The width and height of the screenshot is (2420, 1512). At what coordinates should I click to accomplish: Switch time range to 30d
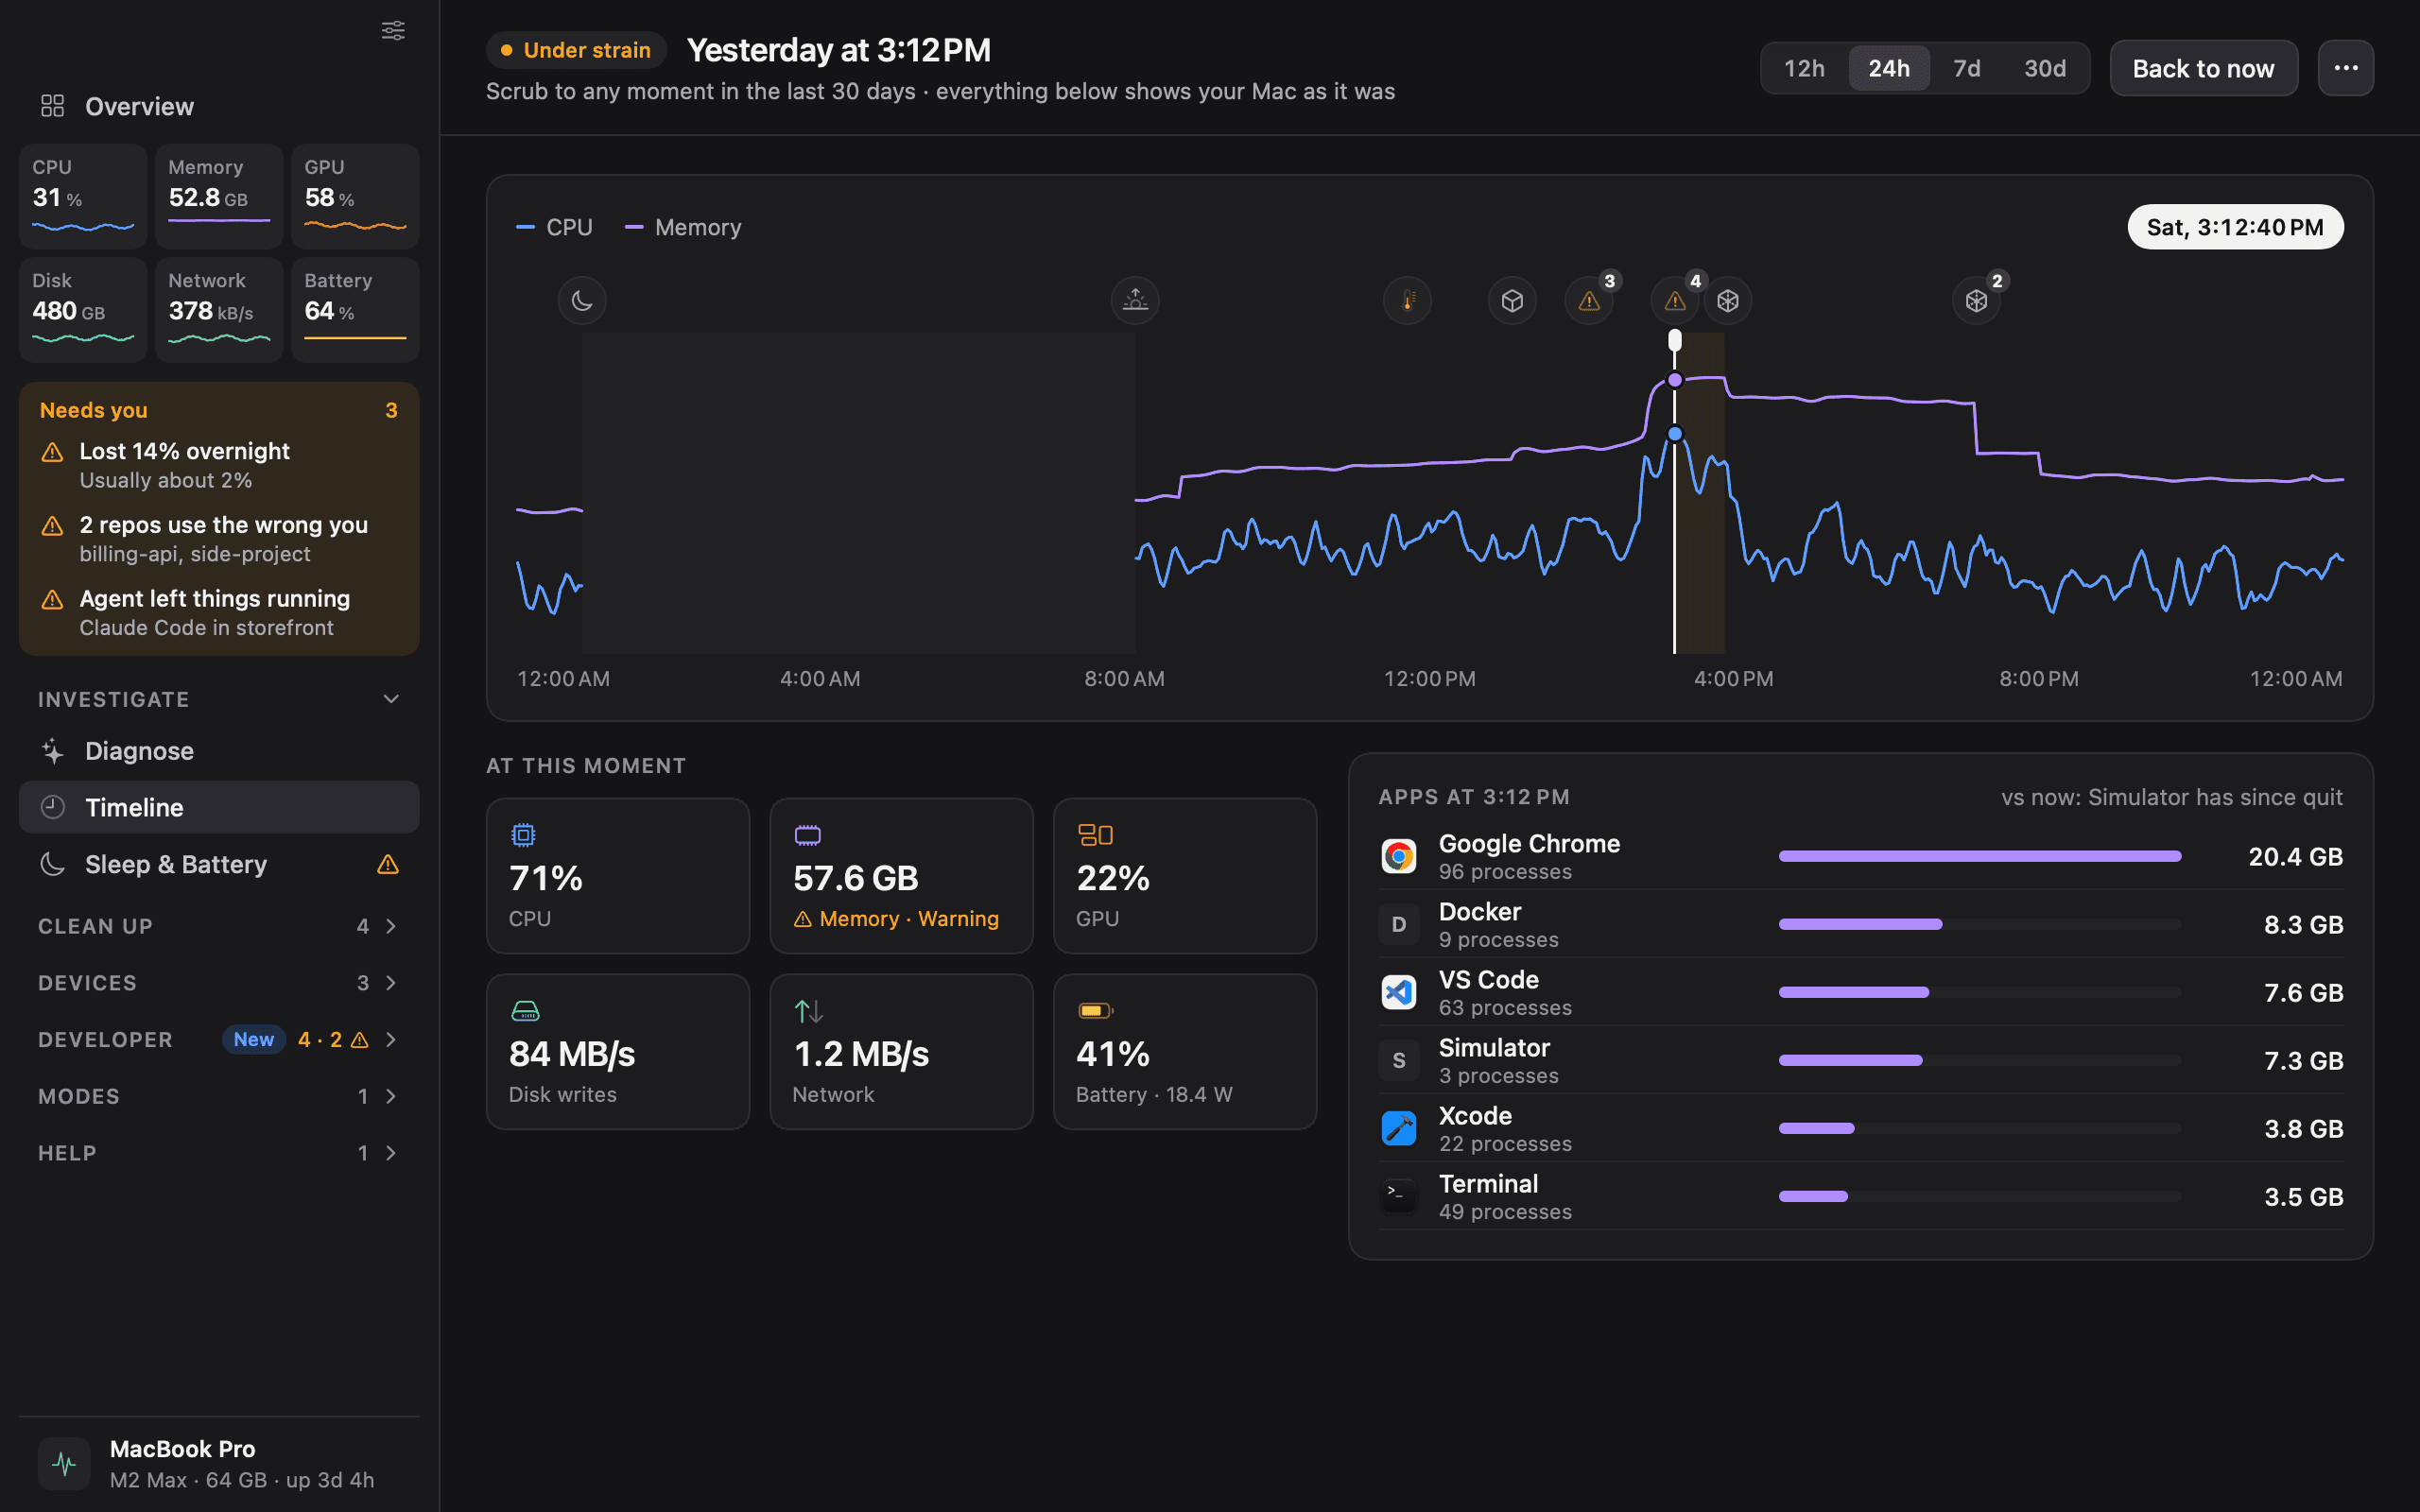2045,68
